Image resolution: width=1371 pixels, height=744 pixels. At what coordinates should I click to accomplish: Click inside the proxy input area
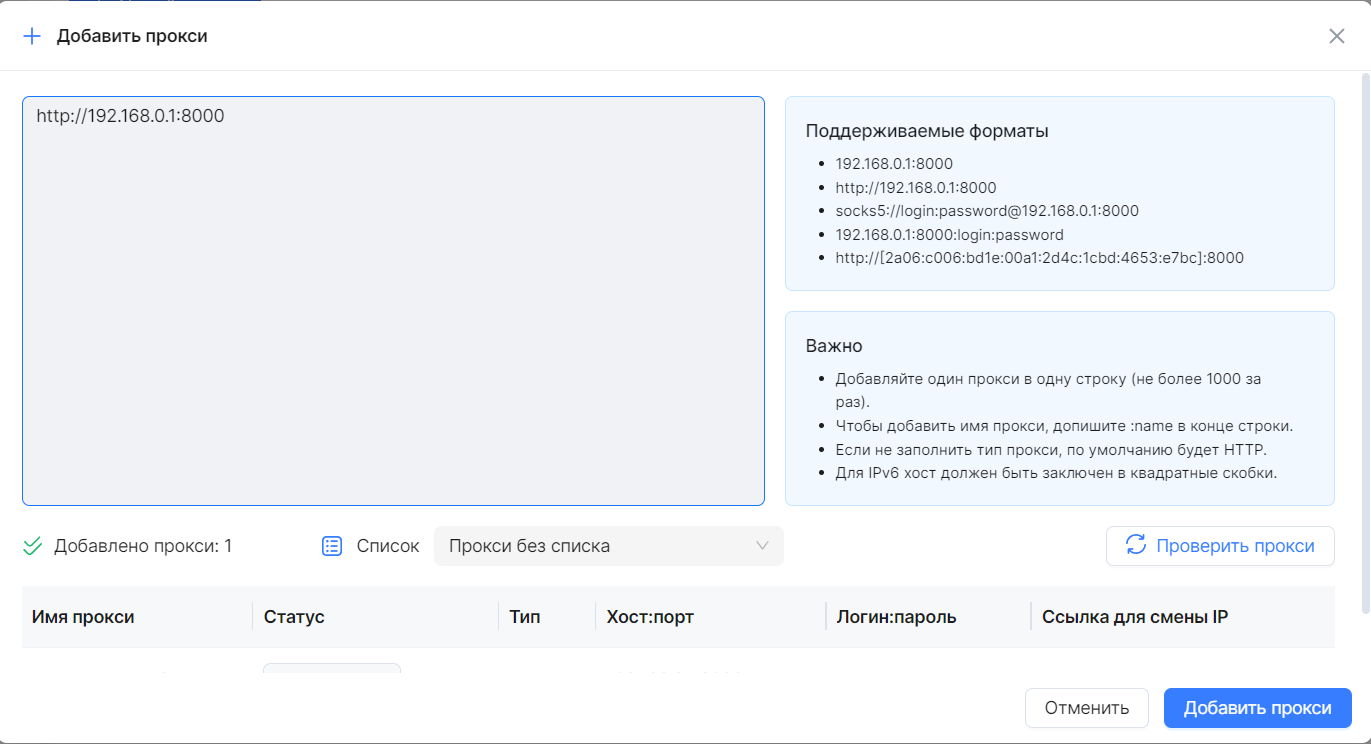(x=393, y=300)
